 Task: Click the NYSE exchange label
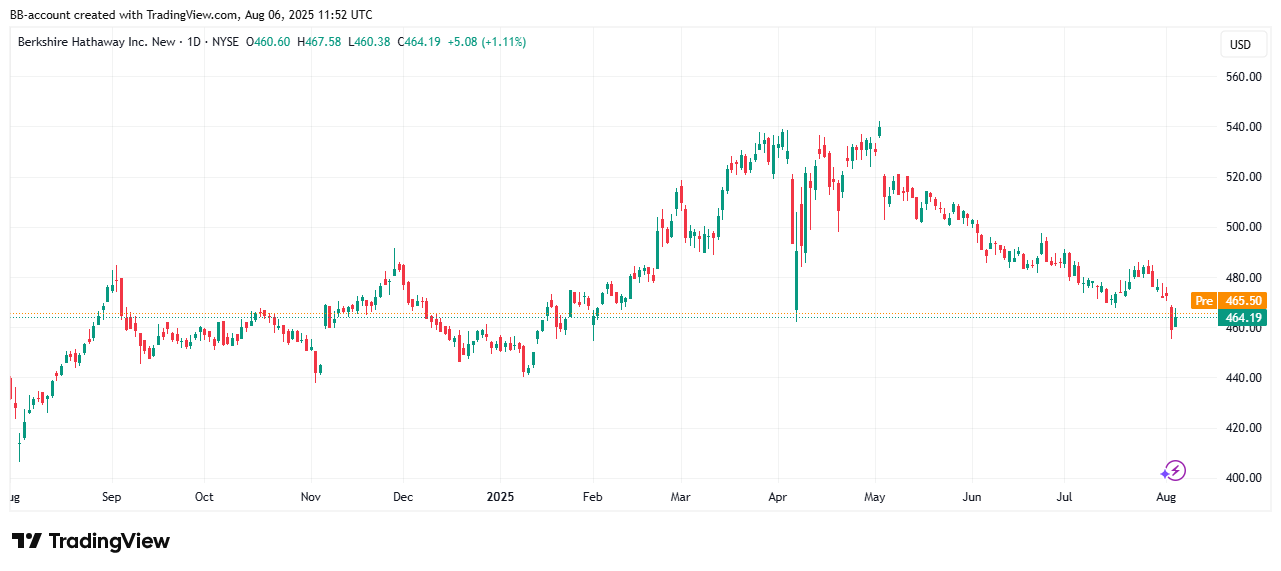227,42
